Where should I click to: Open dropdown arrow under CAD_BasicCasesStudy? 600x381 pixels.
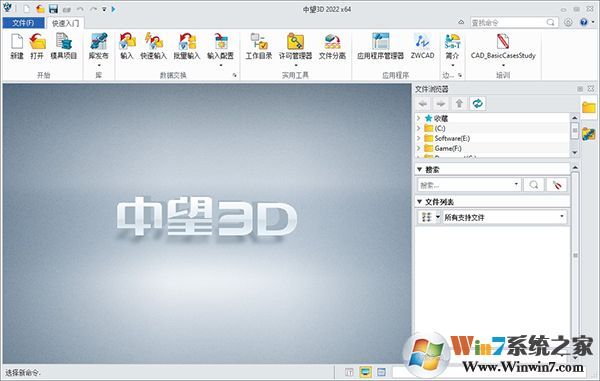(x=503, y=65)
